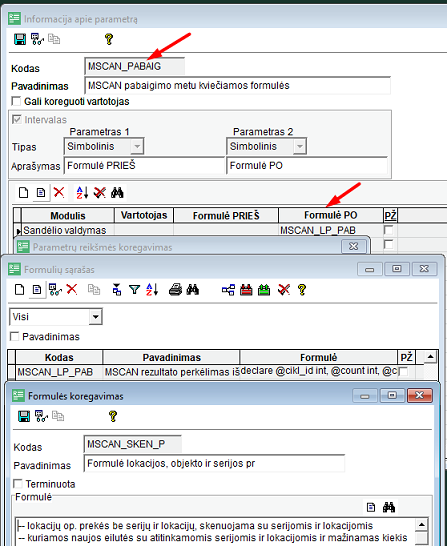Click the yellow help question mark in Formulių sąrašas

click(x=302, y=289)
